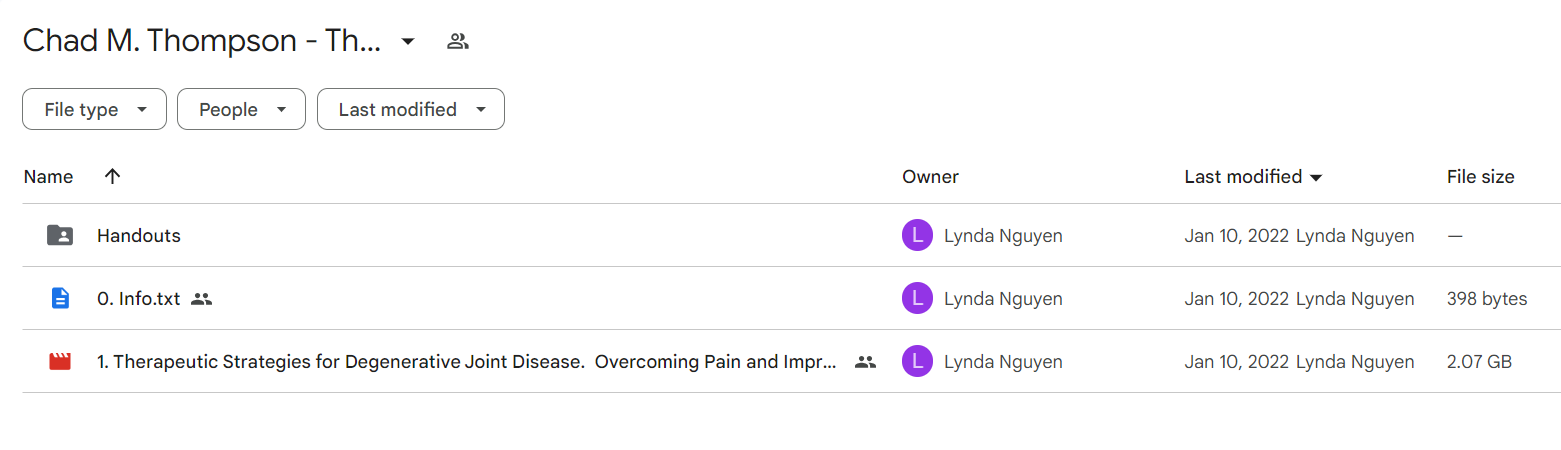Reverse sort order with the Name arrow
The width and height of the screenshot is (1561, 450).
112,176
